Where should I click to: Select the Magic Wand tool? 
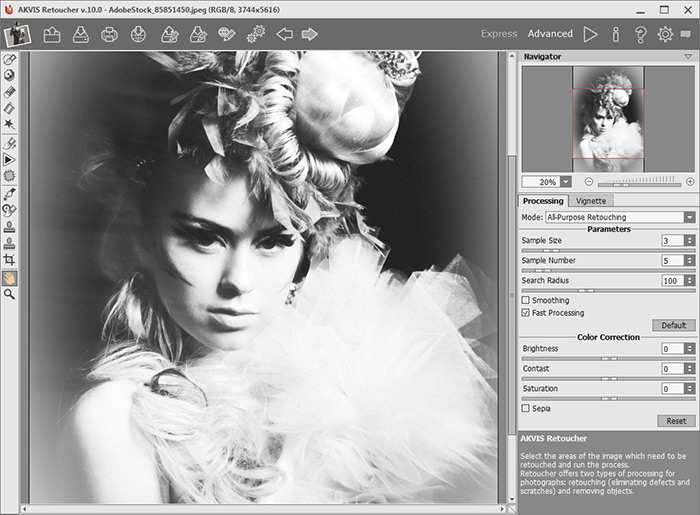(x=9, y=124)
